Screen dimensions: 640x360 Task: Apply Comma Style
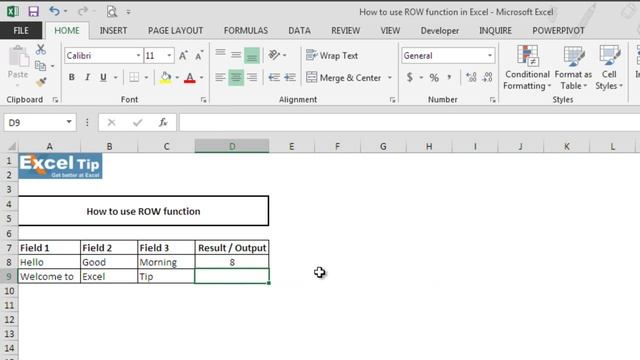click(x=449, y=77)
